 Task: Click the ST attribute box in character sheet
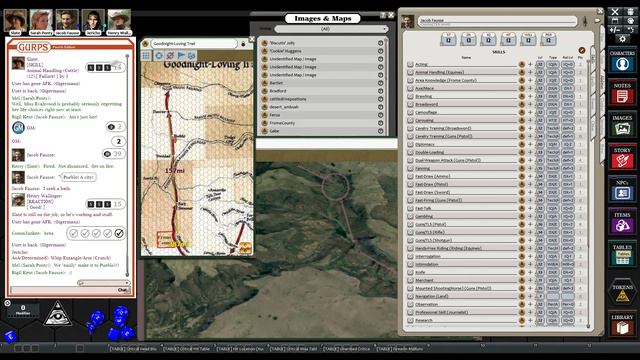(448, 39)
